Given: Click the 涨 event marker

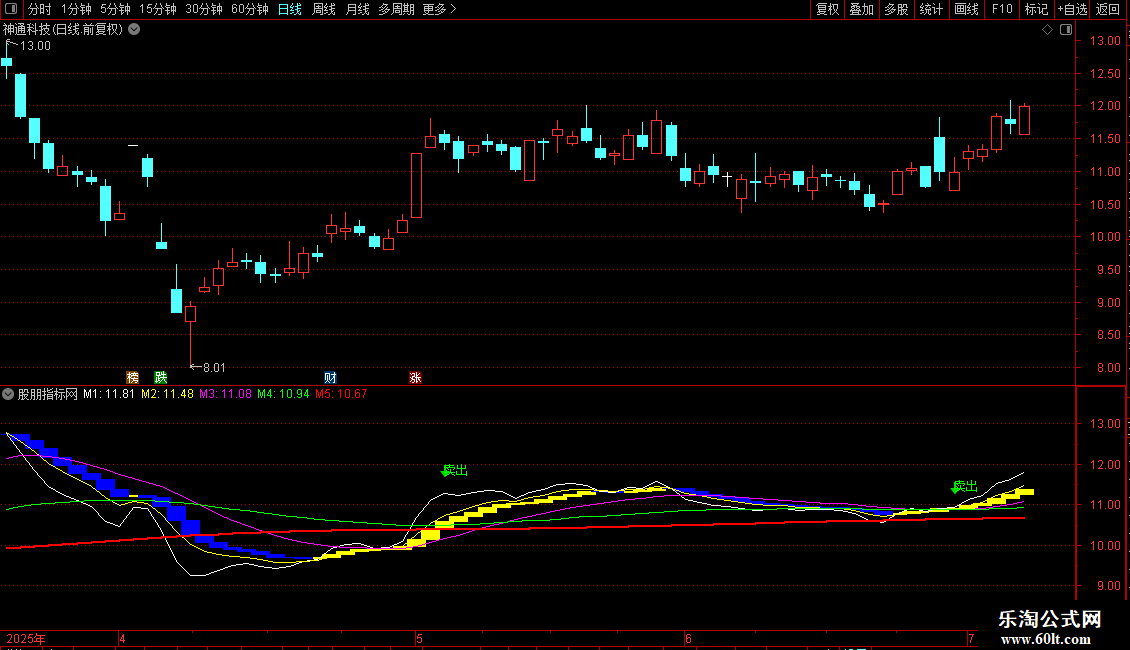Looking at the screenshot, I should 415,378.
